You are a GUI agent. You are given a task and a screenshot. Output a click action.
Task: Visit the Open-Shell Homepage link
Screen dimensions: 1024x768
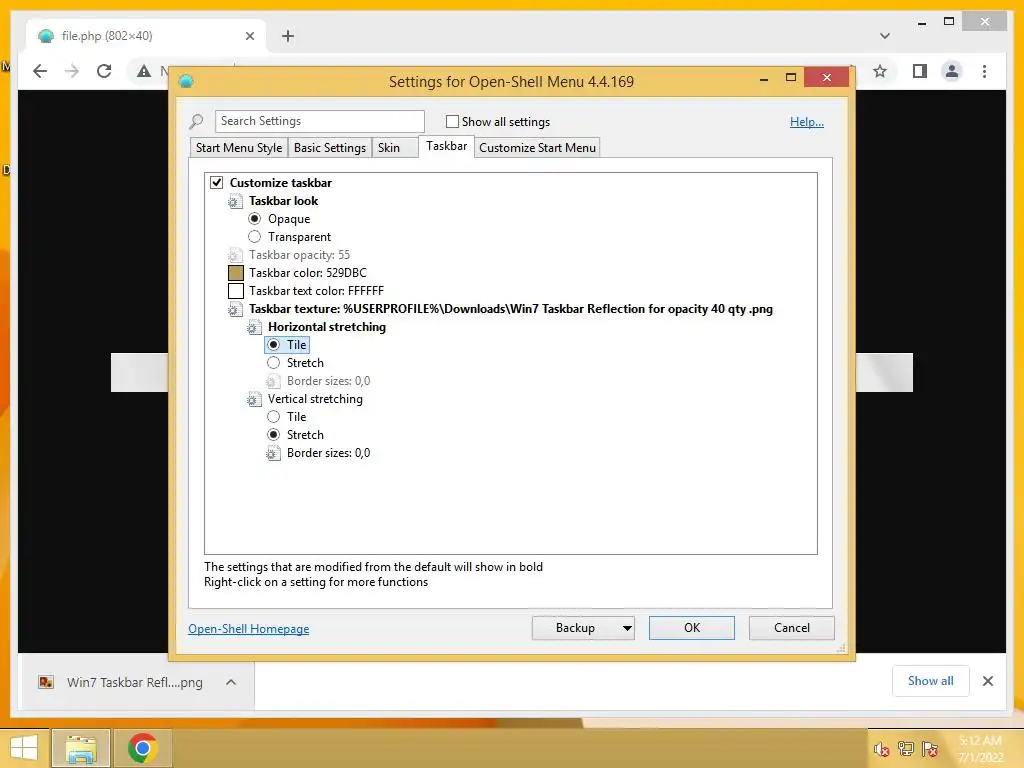point(249,629)
